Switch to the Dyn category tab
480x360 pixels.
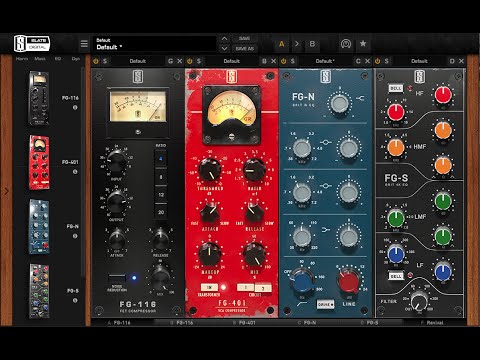click(x=76, y=59)
